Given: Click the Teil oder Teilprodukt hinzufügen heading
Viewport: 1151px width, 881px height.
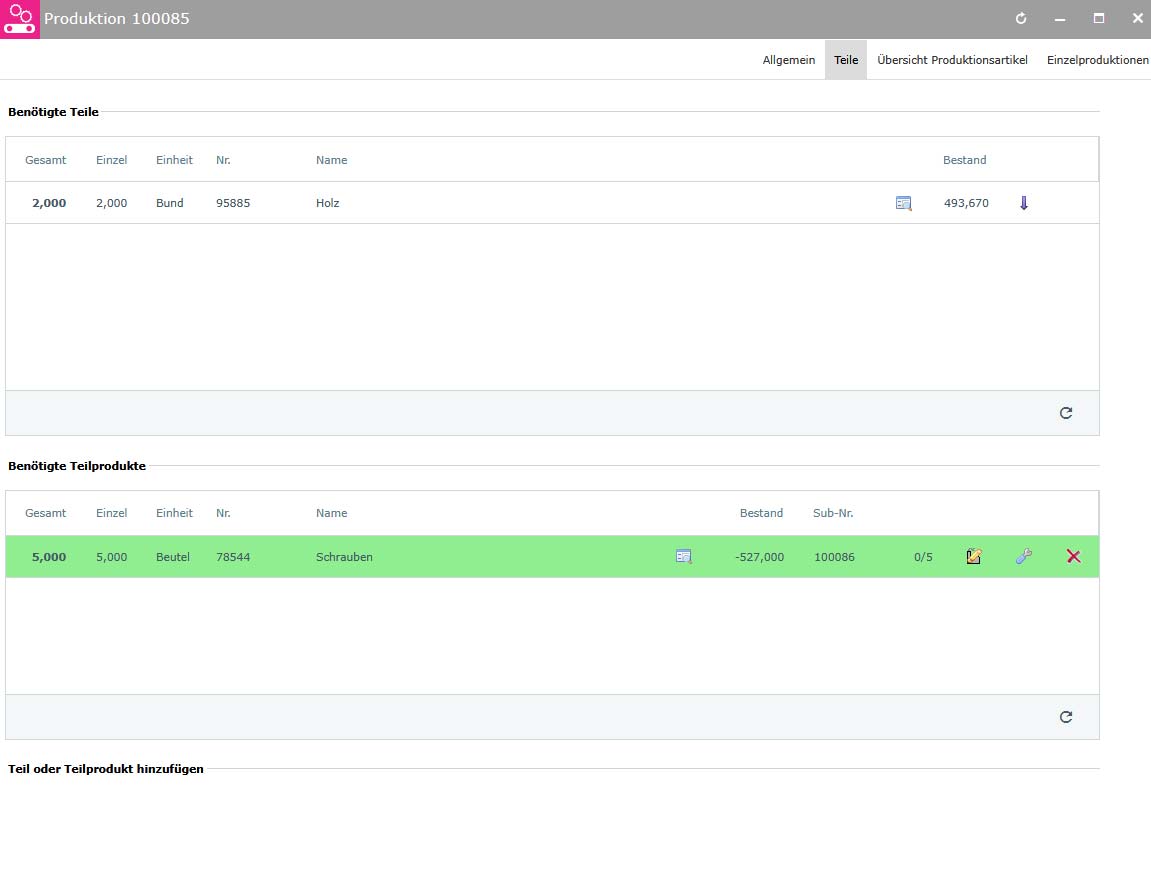Looking at the screenshot, I should [x=106, y=769].
